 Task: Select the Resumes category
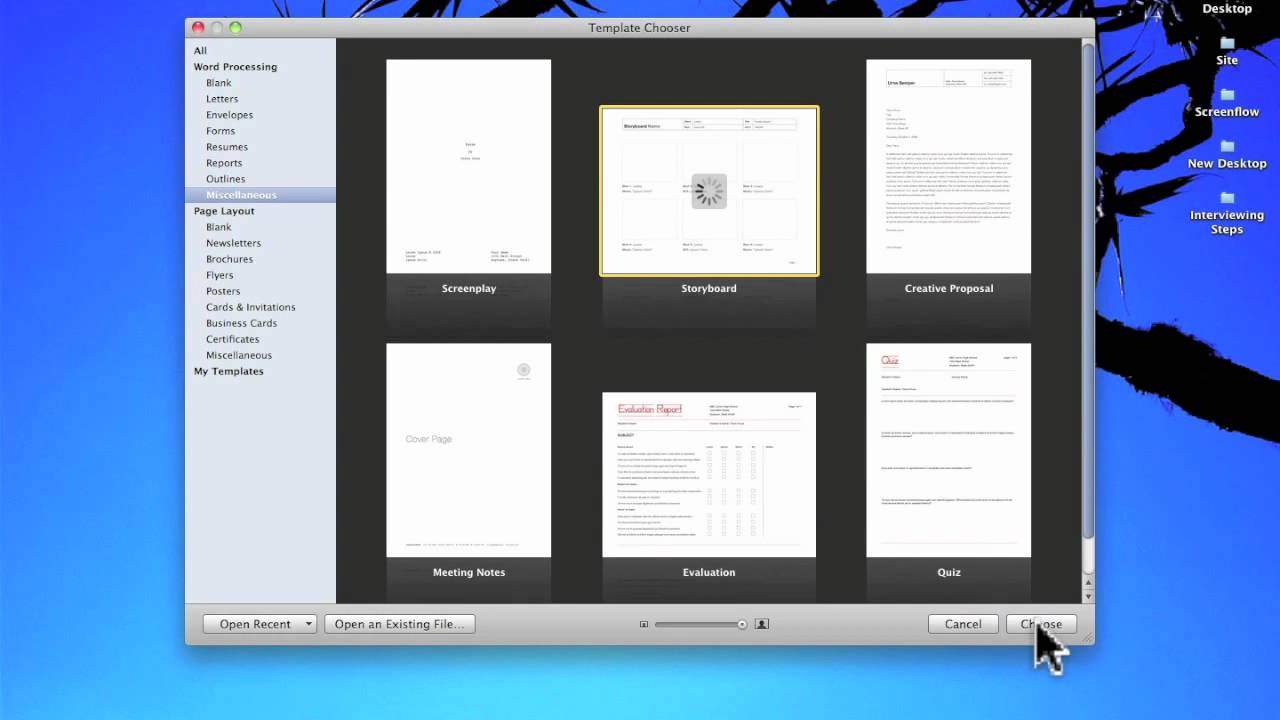(227, 147)
